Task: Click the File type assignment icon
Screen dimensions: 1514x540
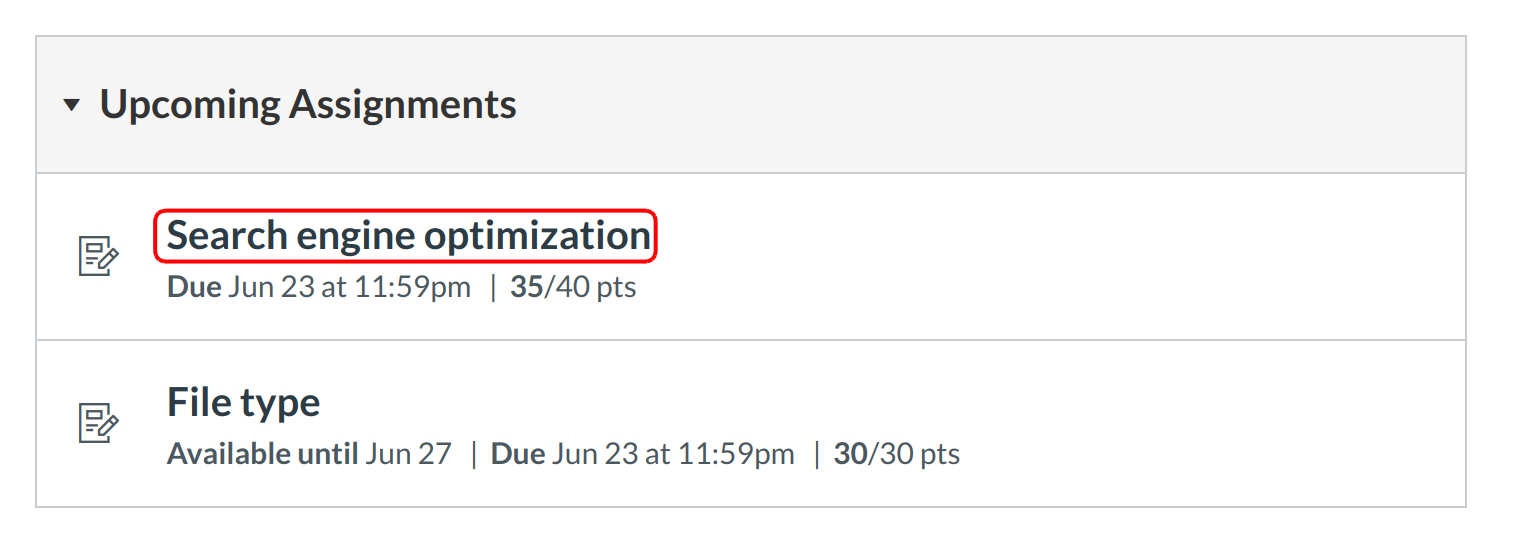Action: (98, 423)
